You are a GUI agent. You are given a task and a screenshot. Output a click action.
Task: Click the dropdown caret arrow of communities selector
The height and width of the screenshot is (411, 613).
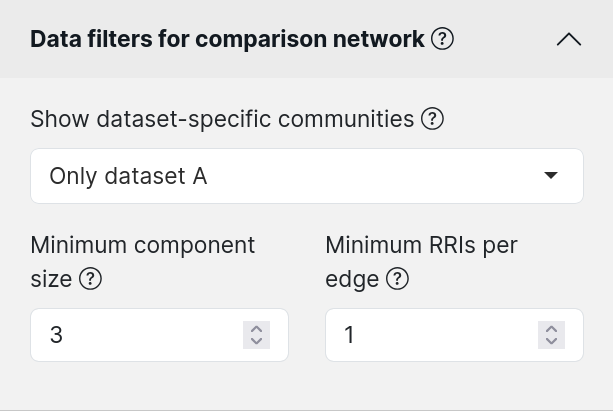point(551,175)
